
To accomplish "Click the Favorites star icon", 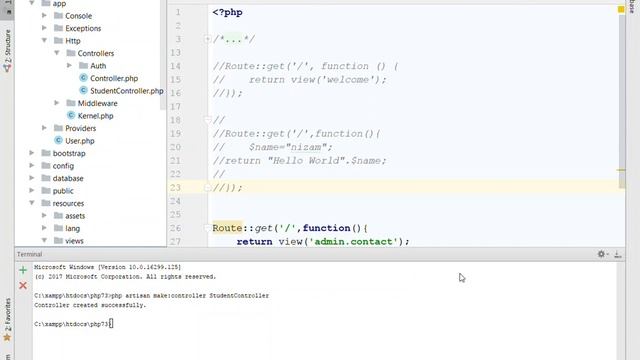I will click(x=7, y=338).
